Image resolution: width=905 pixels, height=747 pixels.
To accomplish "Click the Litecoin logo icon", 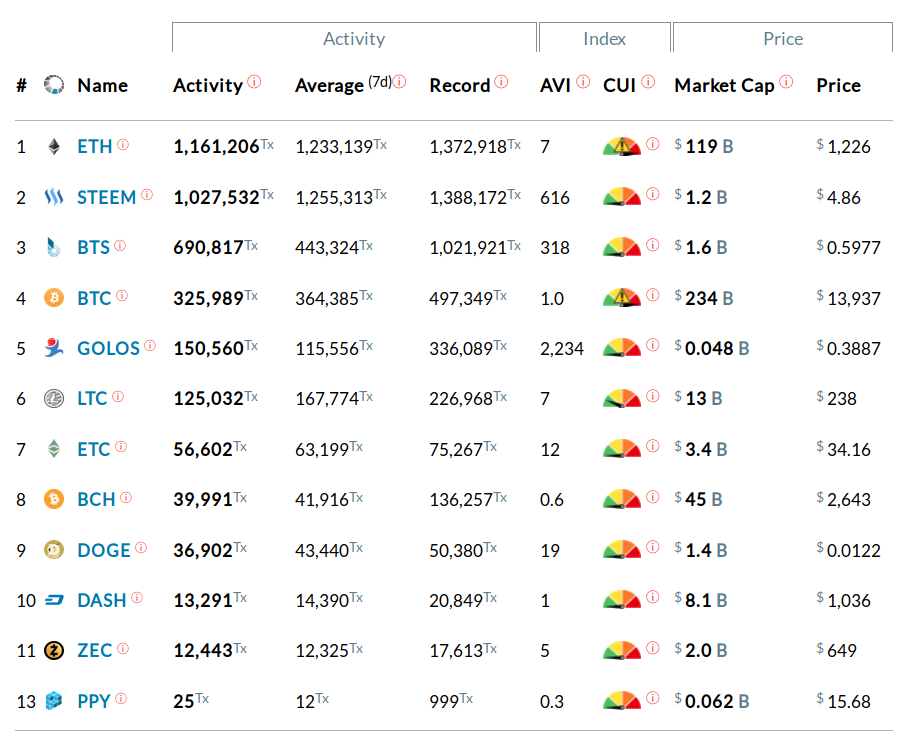I will pyautogui.click(x=54, y=399).
